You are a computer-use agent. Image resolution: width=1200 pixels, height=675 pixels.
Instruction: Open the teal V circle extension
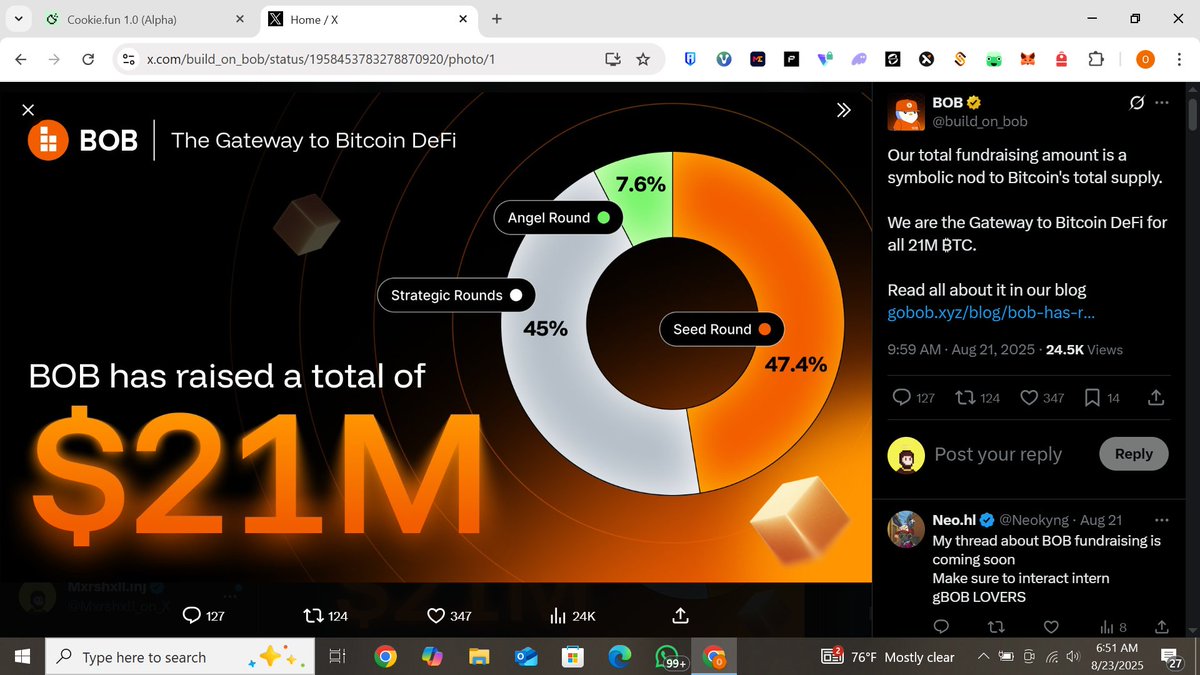(724, 59)
